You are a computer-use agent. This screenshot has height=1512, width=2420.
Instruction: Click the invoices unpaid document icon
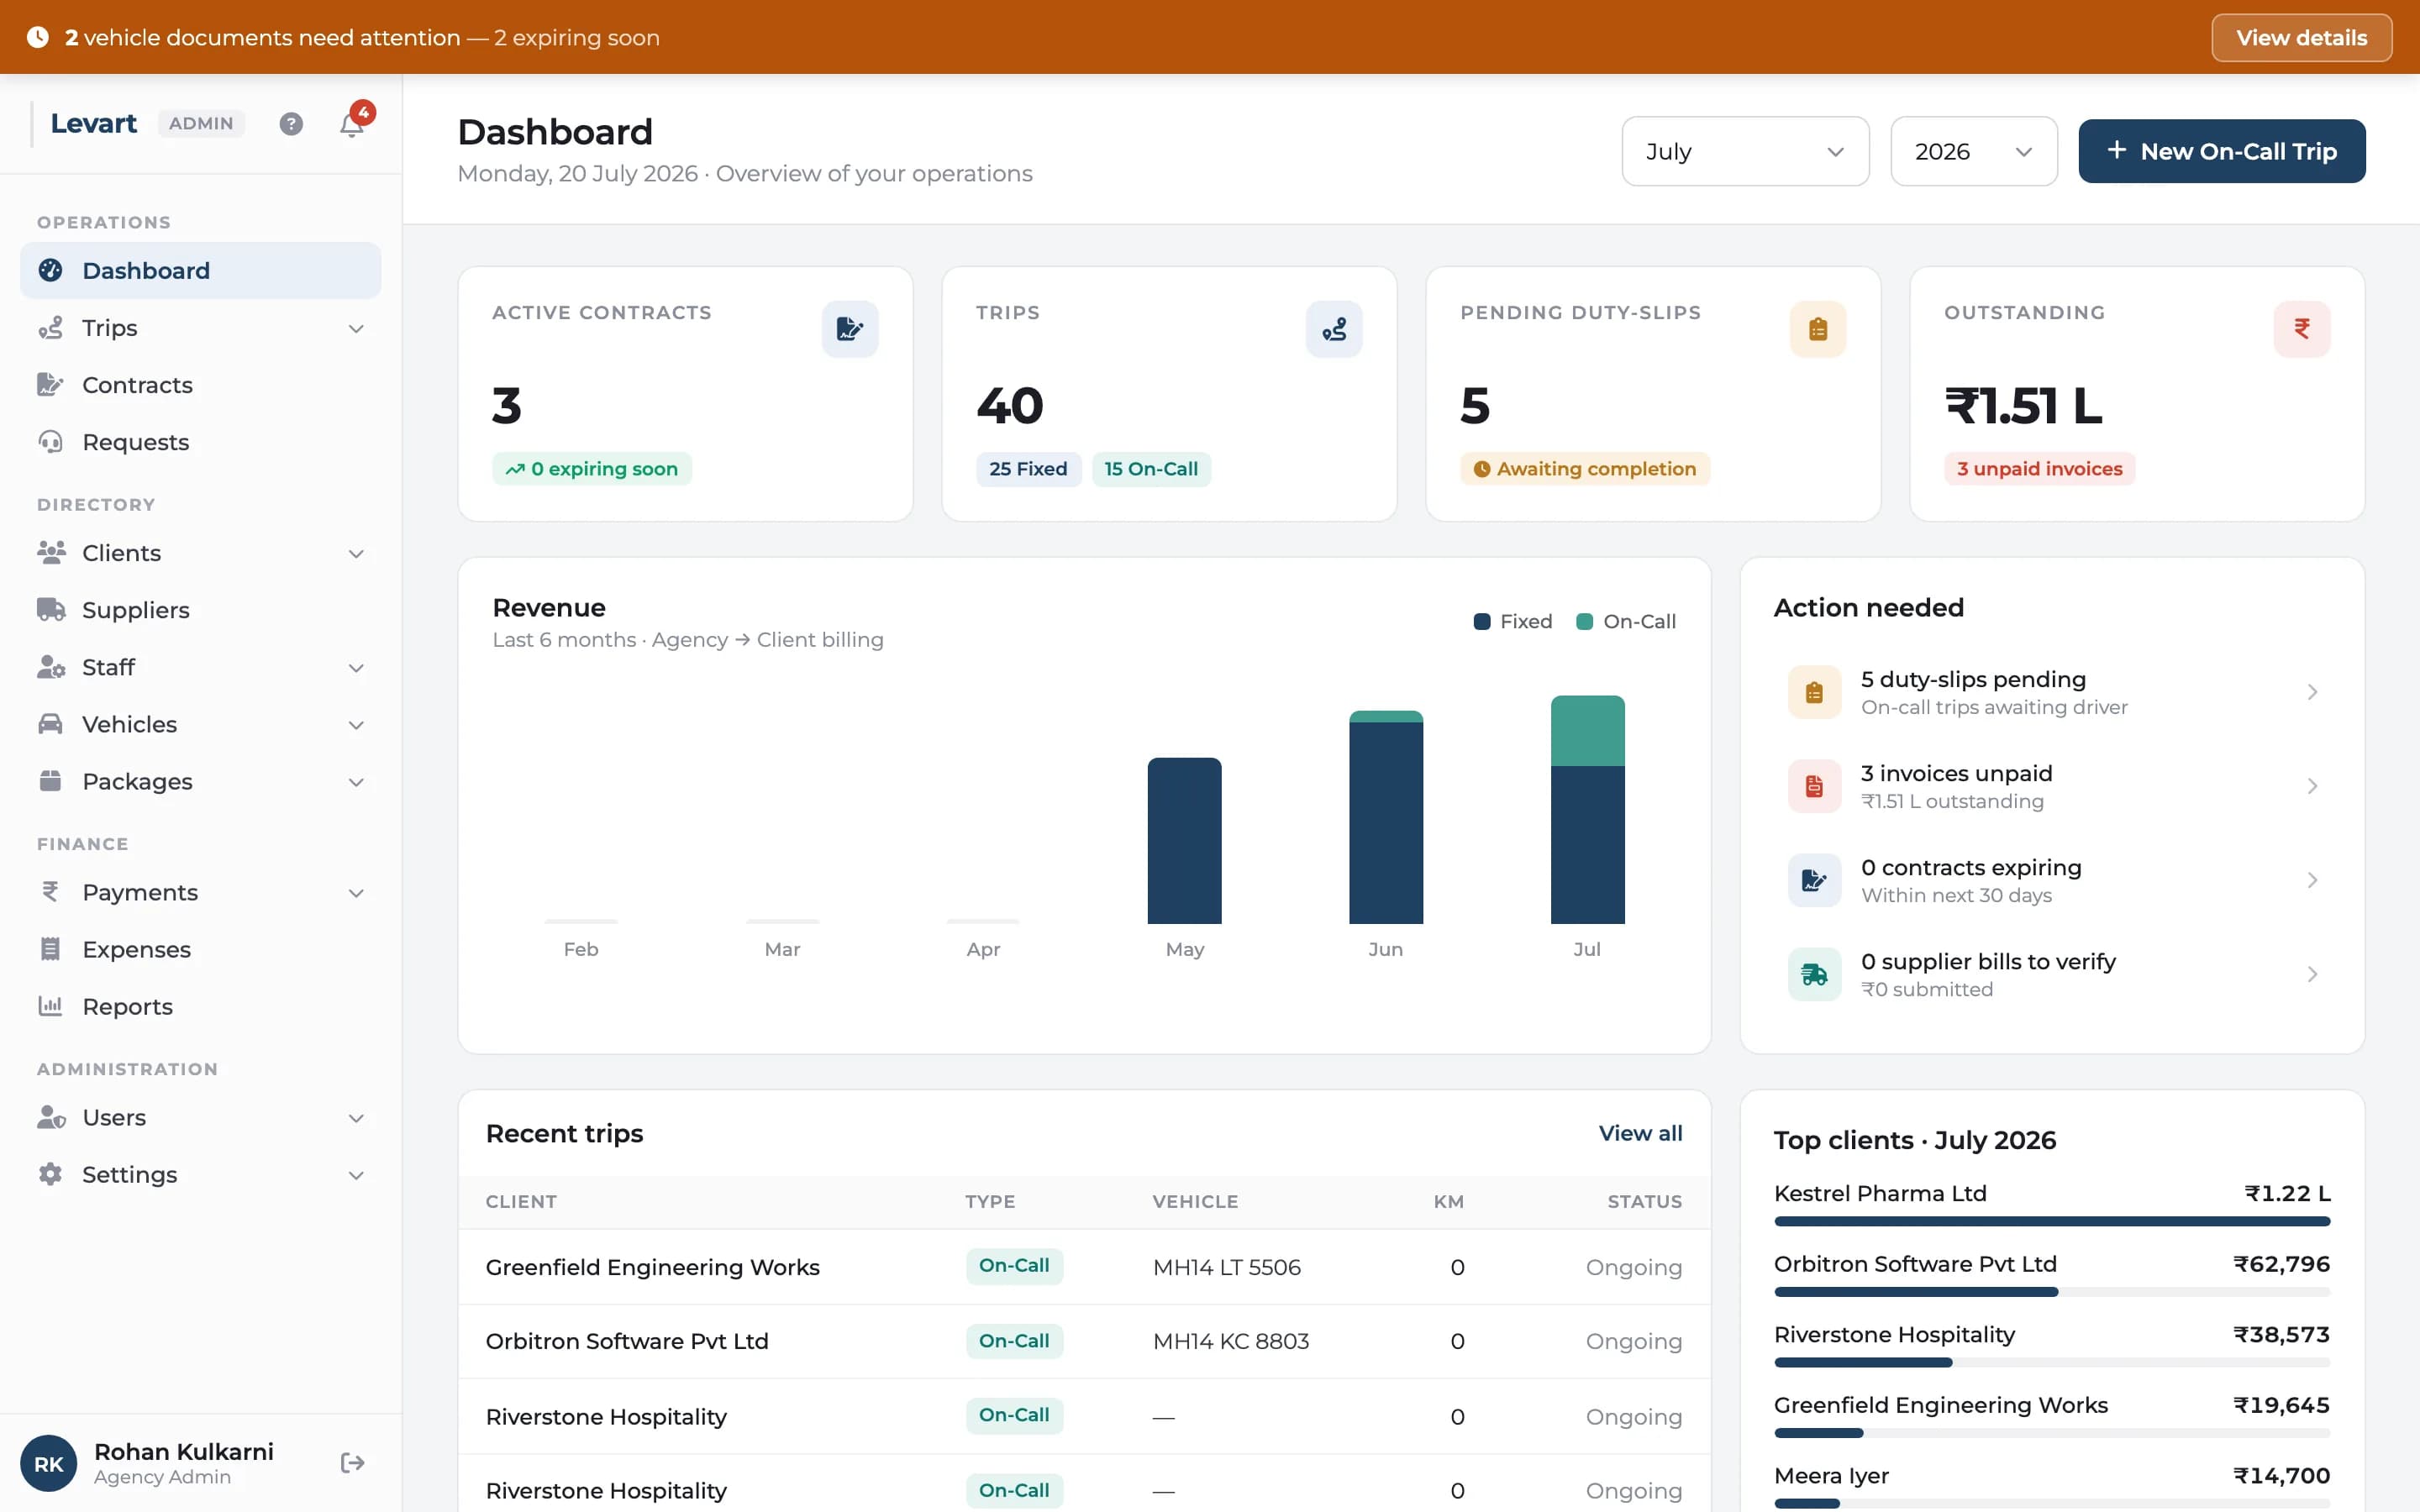pos(1814,786)
